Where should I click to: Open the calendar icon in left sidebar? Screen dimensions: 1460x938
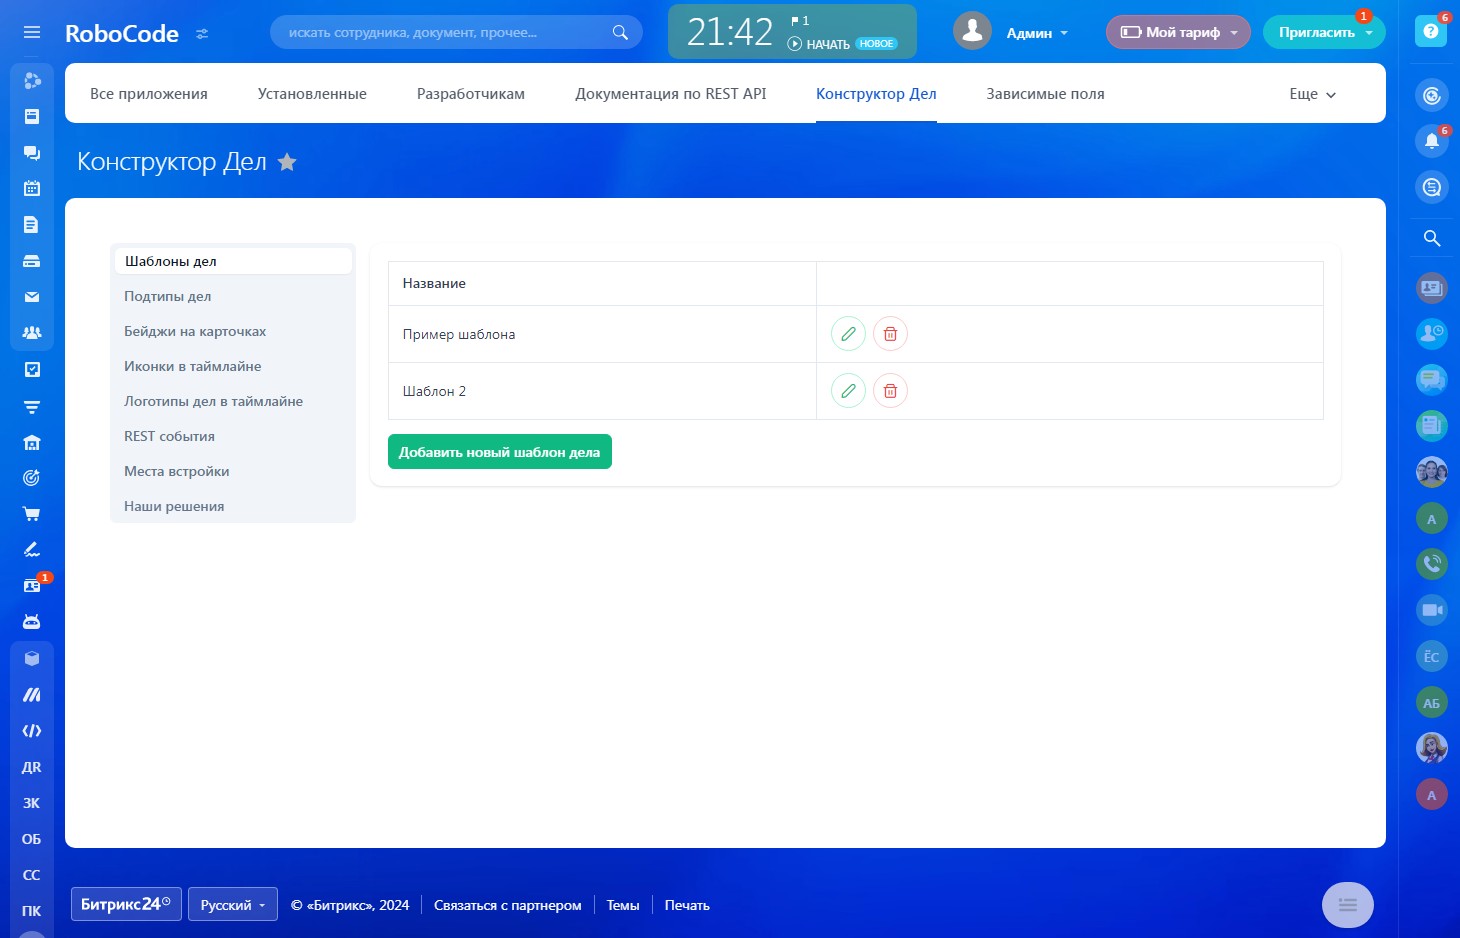click(32, 188)
